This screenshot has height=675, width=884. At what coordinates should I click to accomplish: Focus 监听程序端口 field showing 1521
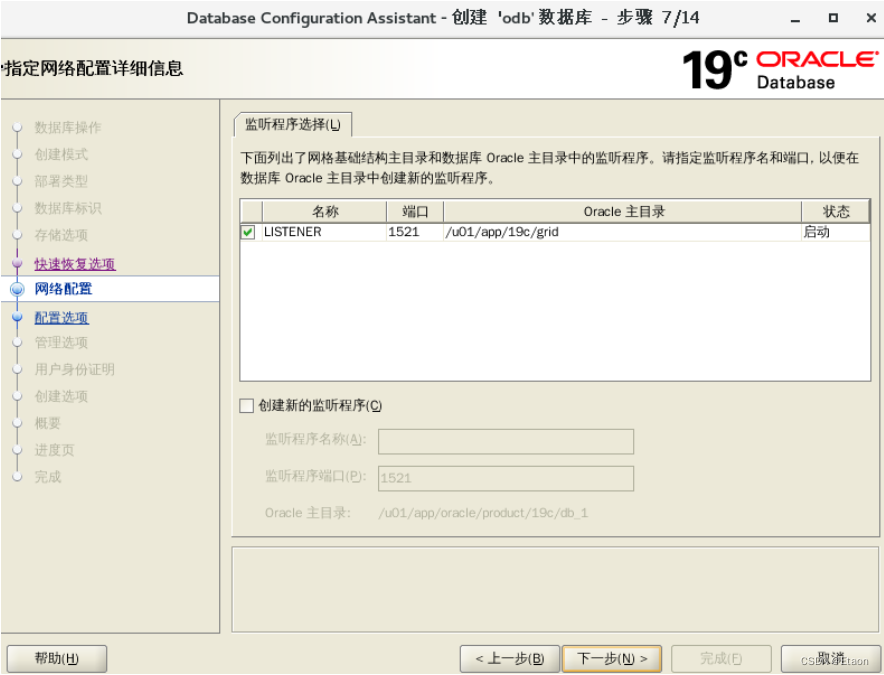coord(506,478)
